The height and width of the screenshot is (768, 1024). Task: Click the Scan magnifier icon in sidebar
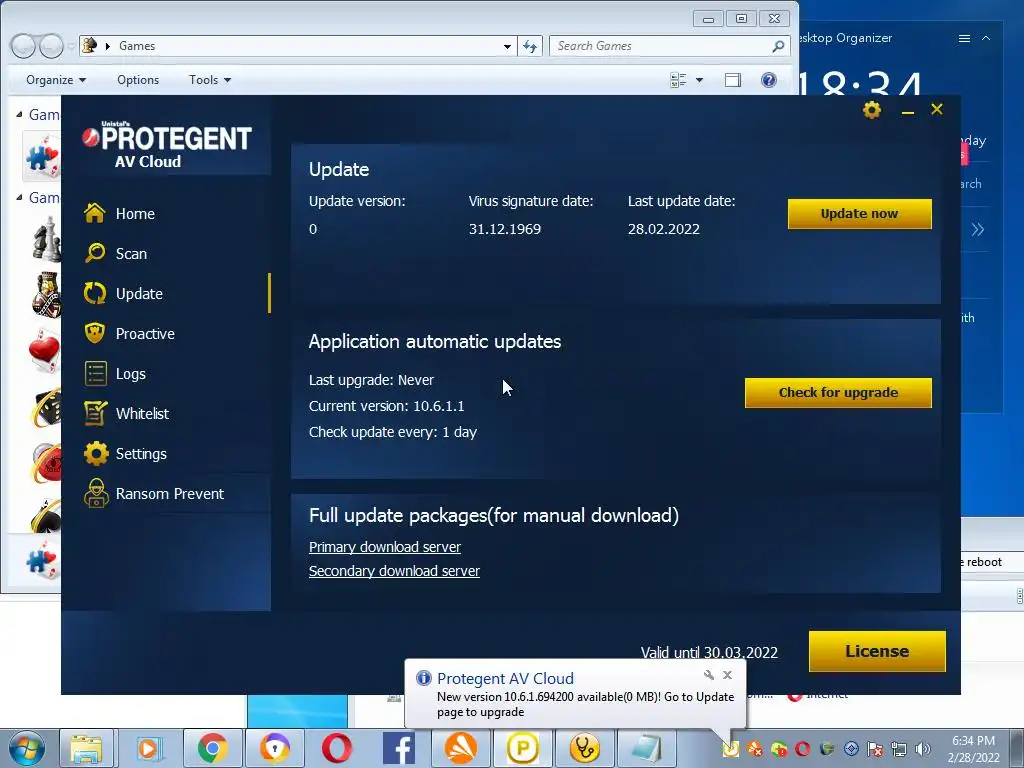click(95, 253)
